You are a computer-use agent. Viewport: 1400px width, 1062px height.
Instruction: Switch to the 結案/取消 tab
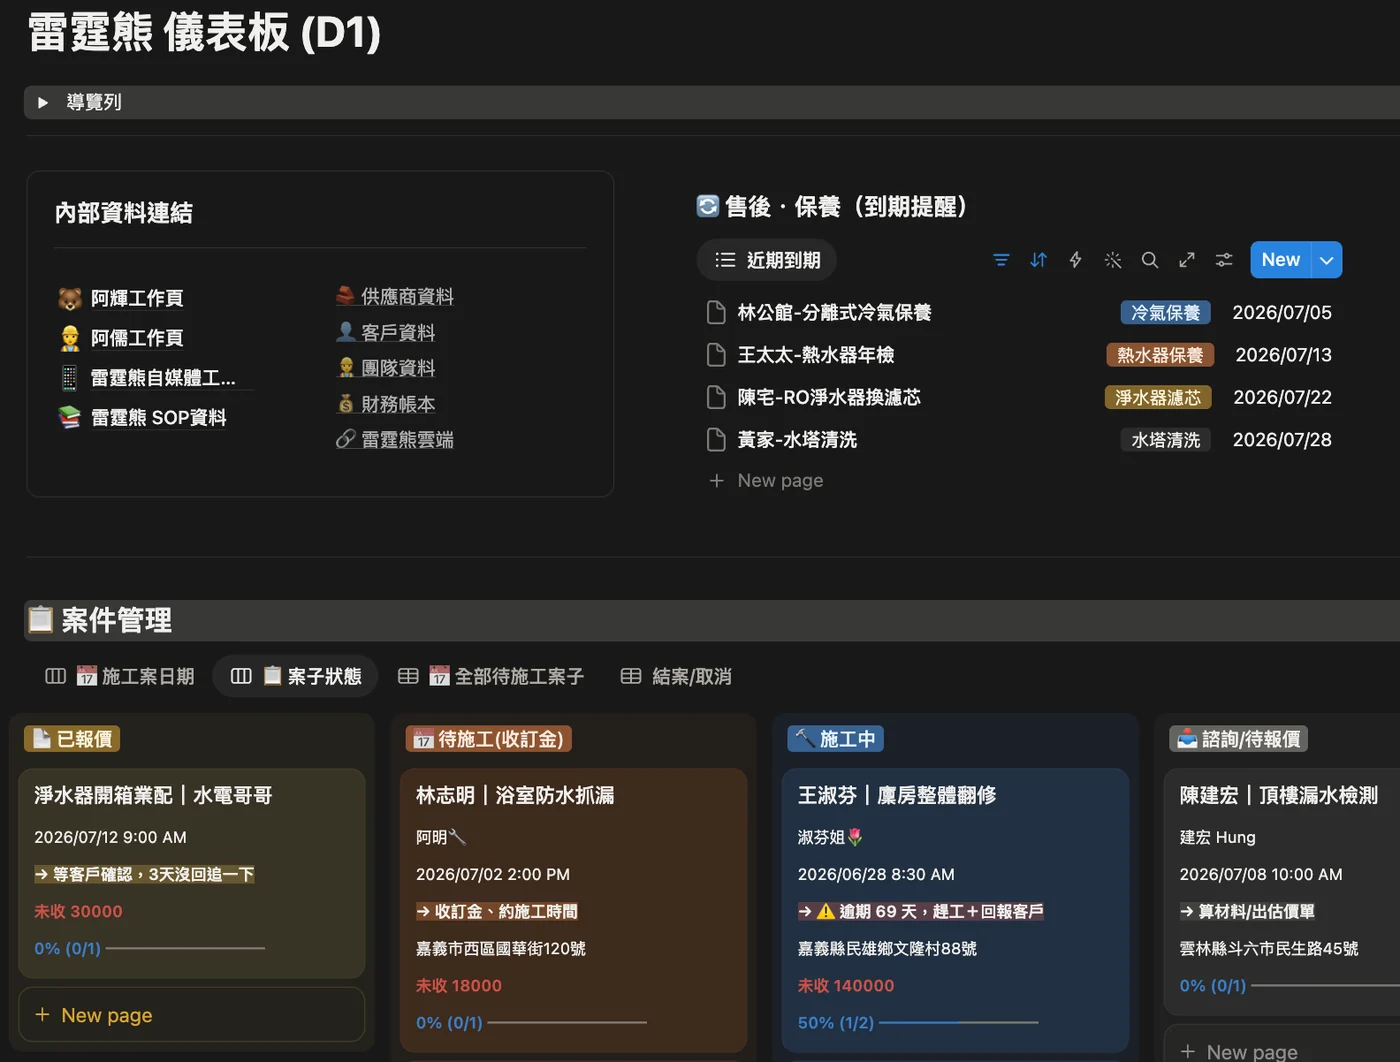[676, 677]
